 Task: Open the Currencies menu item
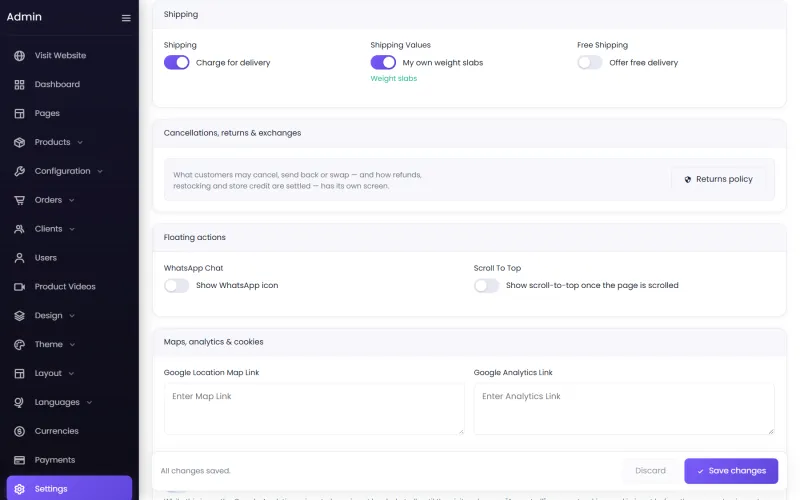pos(57,432)
